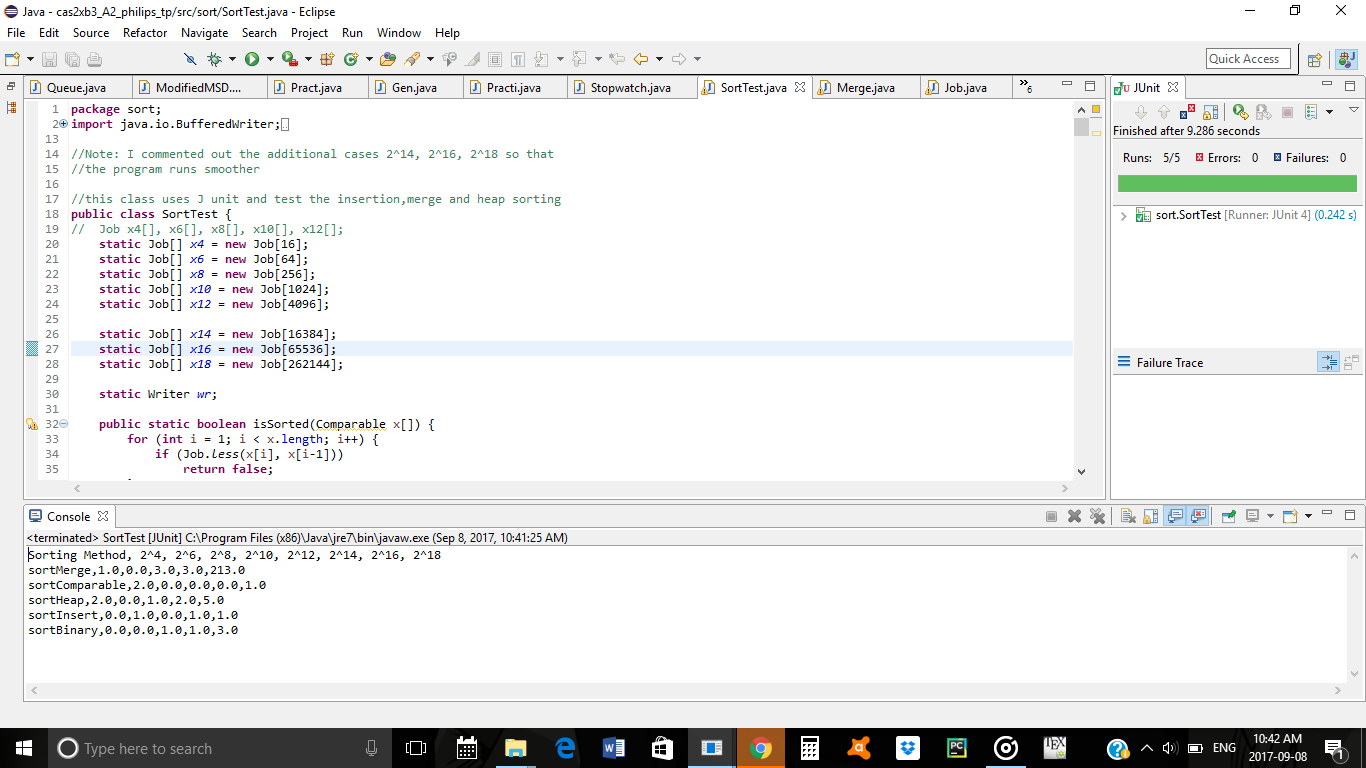Open Chrome from the Windows taskbar

click(x=761, y=748)
